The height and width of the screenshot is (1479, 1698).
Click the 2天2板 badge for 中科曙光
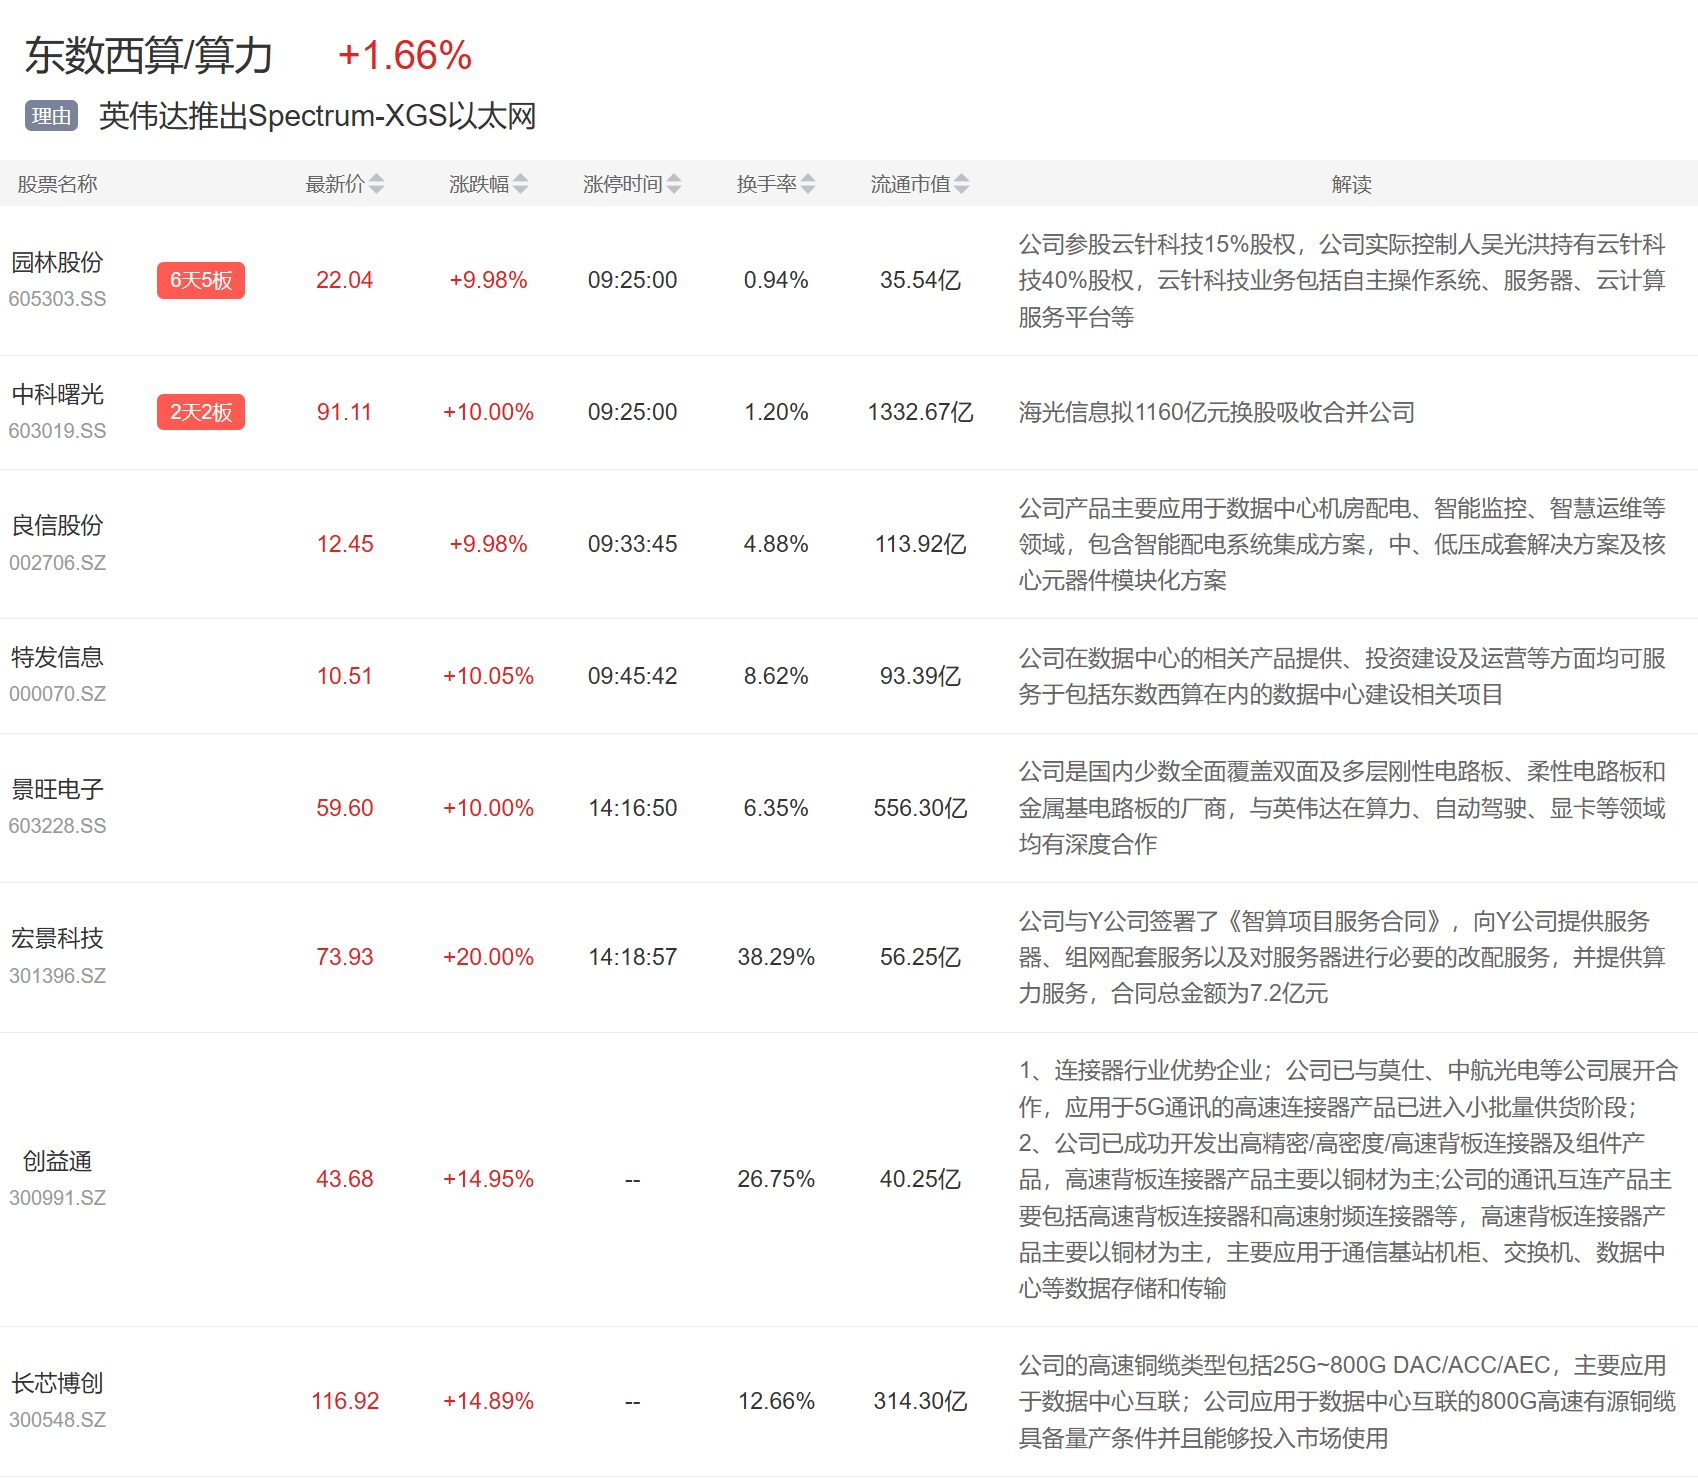(201, 412)
